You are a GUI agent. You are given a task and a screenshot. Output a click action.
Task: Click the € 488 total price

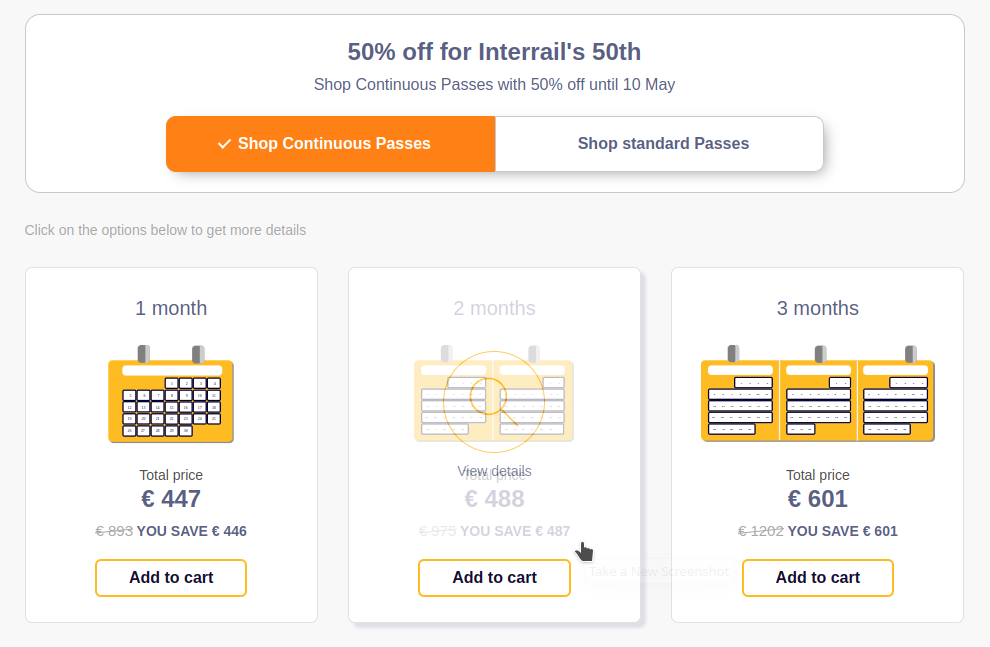(x=494, y=499)
